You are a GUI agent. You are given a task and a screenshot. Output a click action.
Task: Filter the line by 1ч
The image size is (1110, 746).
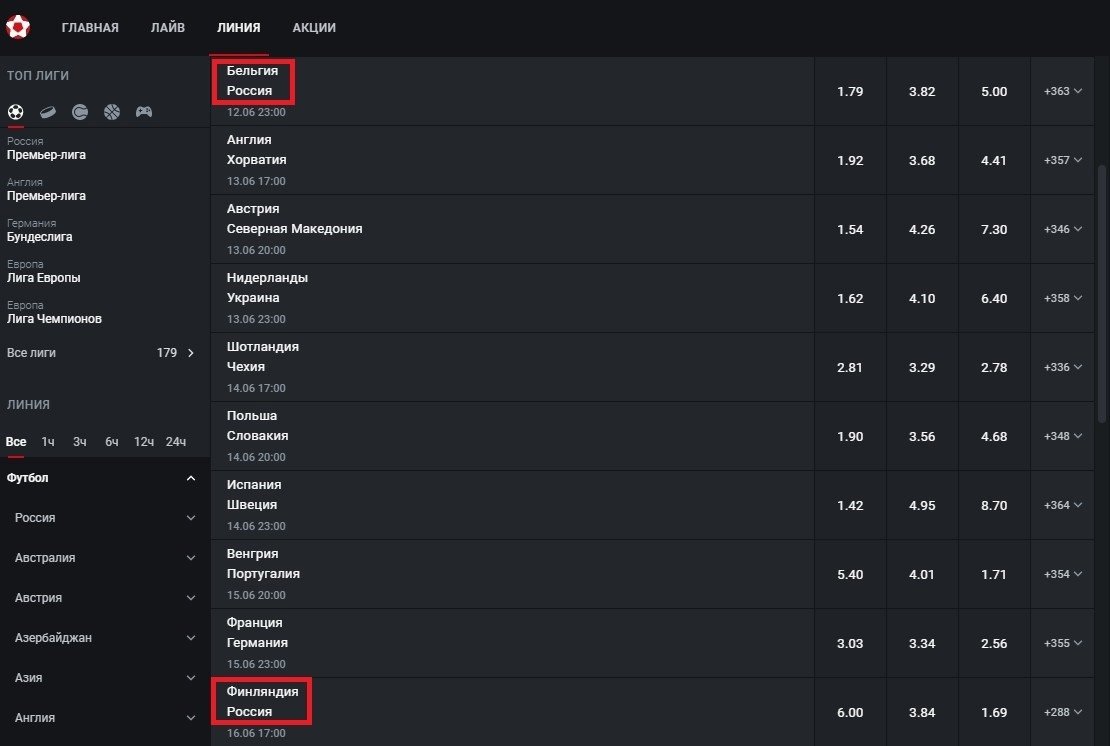[48, 442]
